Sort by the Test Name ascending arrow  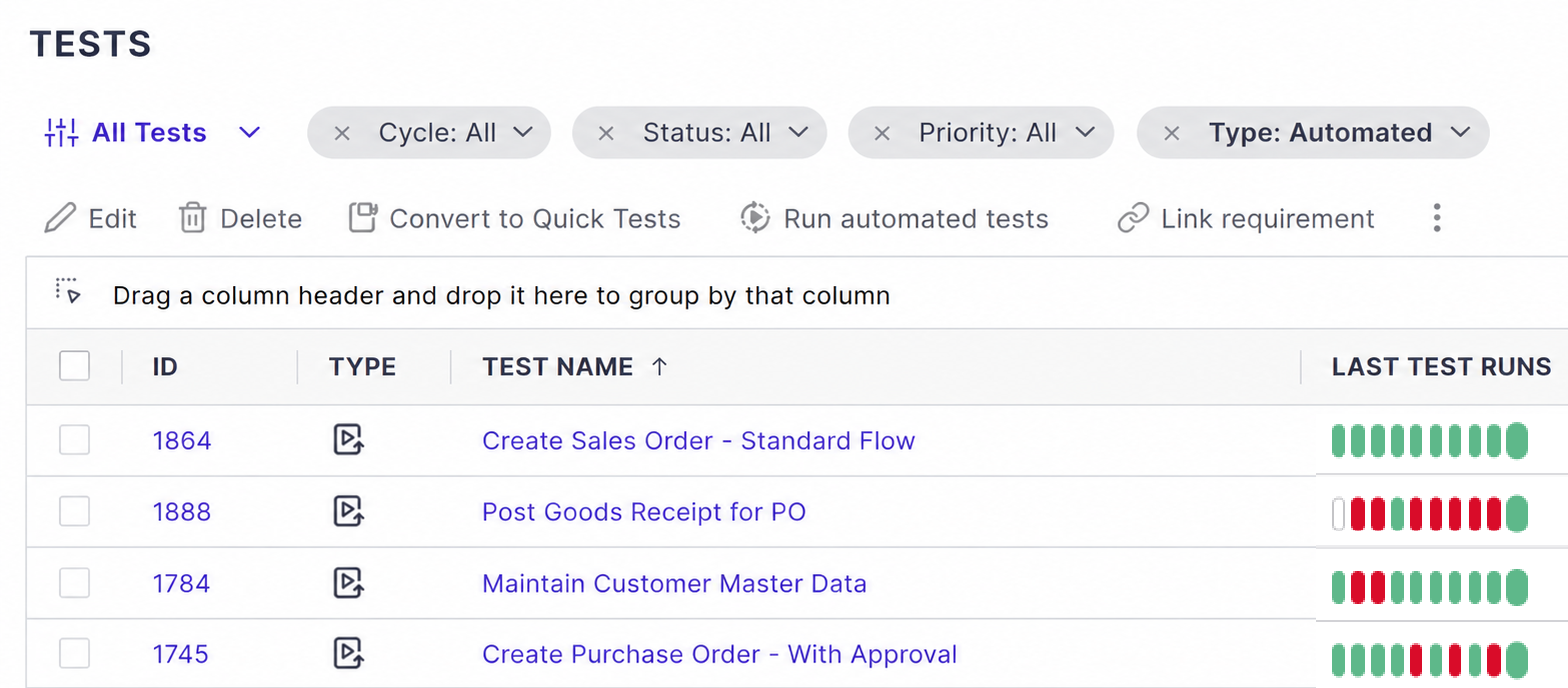659,367
